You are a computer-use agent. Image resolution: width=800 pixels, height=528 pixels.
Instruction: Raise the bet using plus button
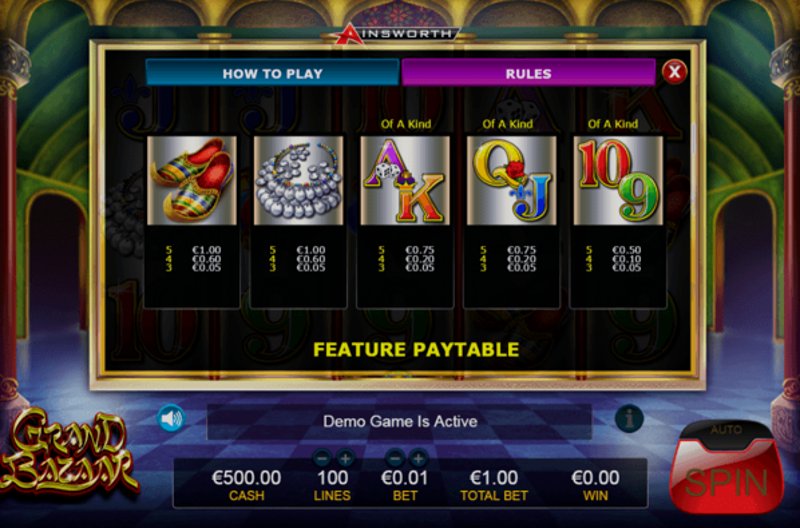point(418,459)
